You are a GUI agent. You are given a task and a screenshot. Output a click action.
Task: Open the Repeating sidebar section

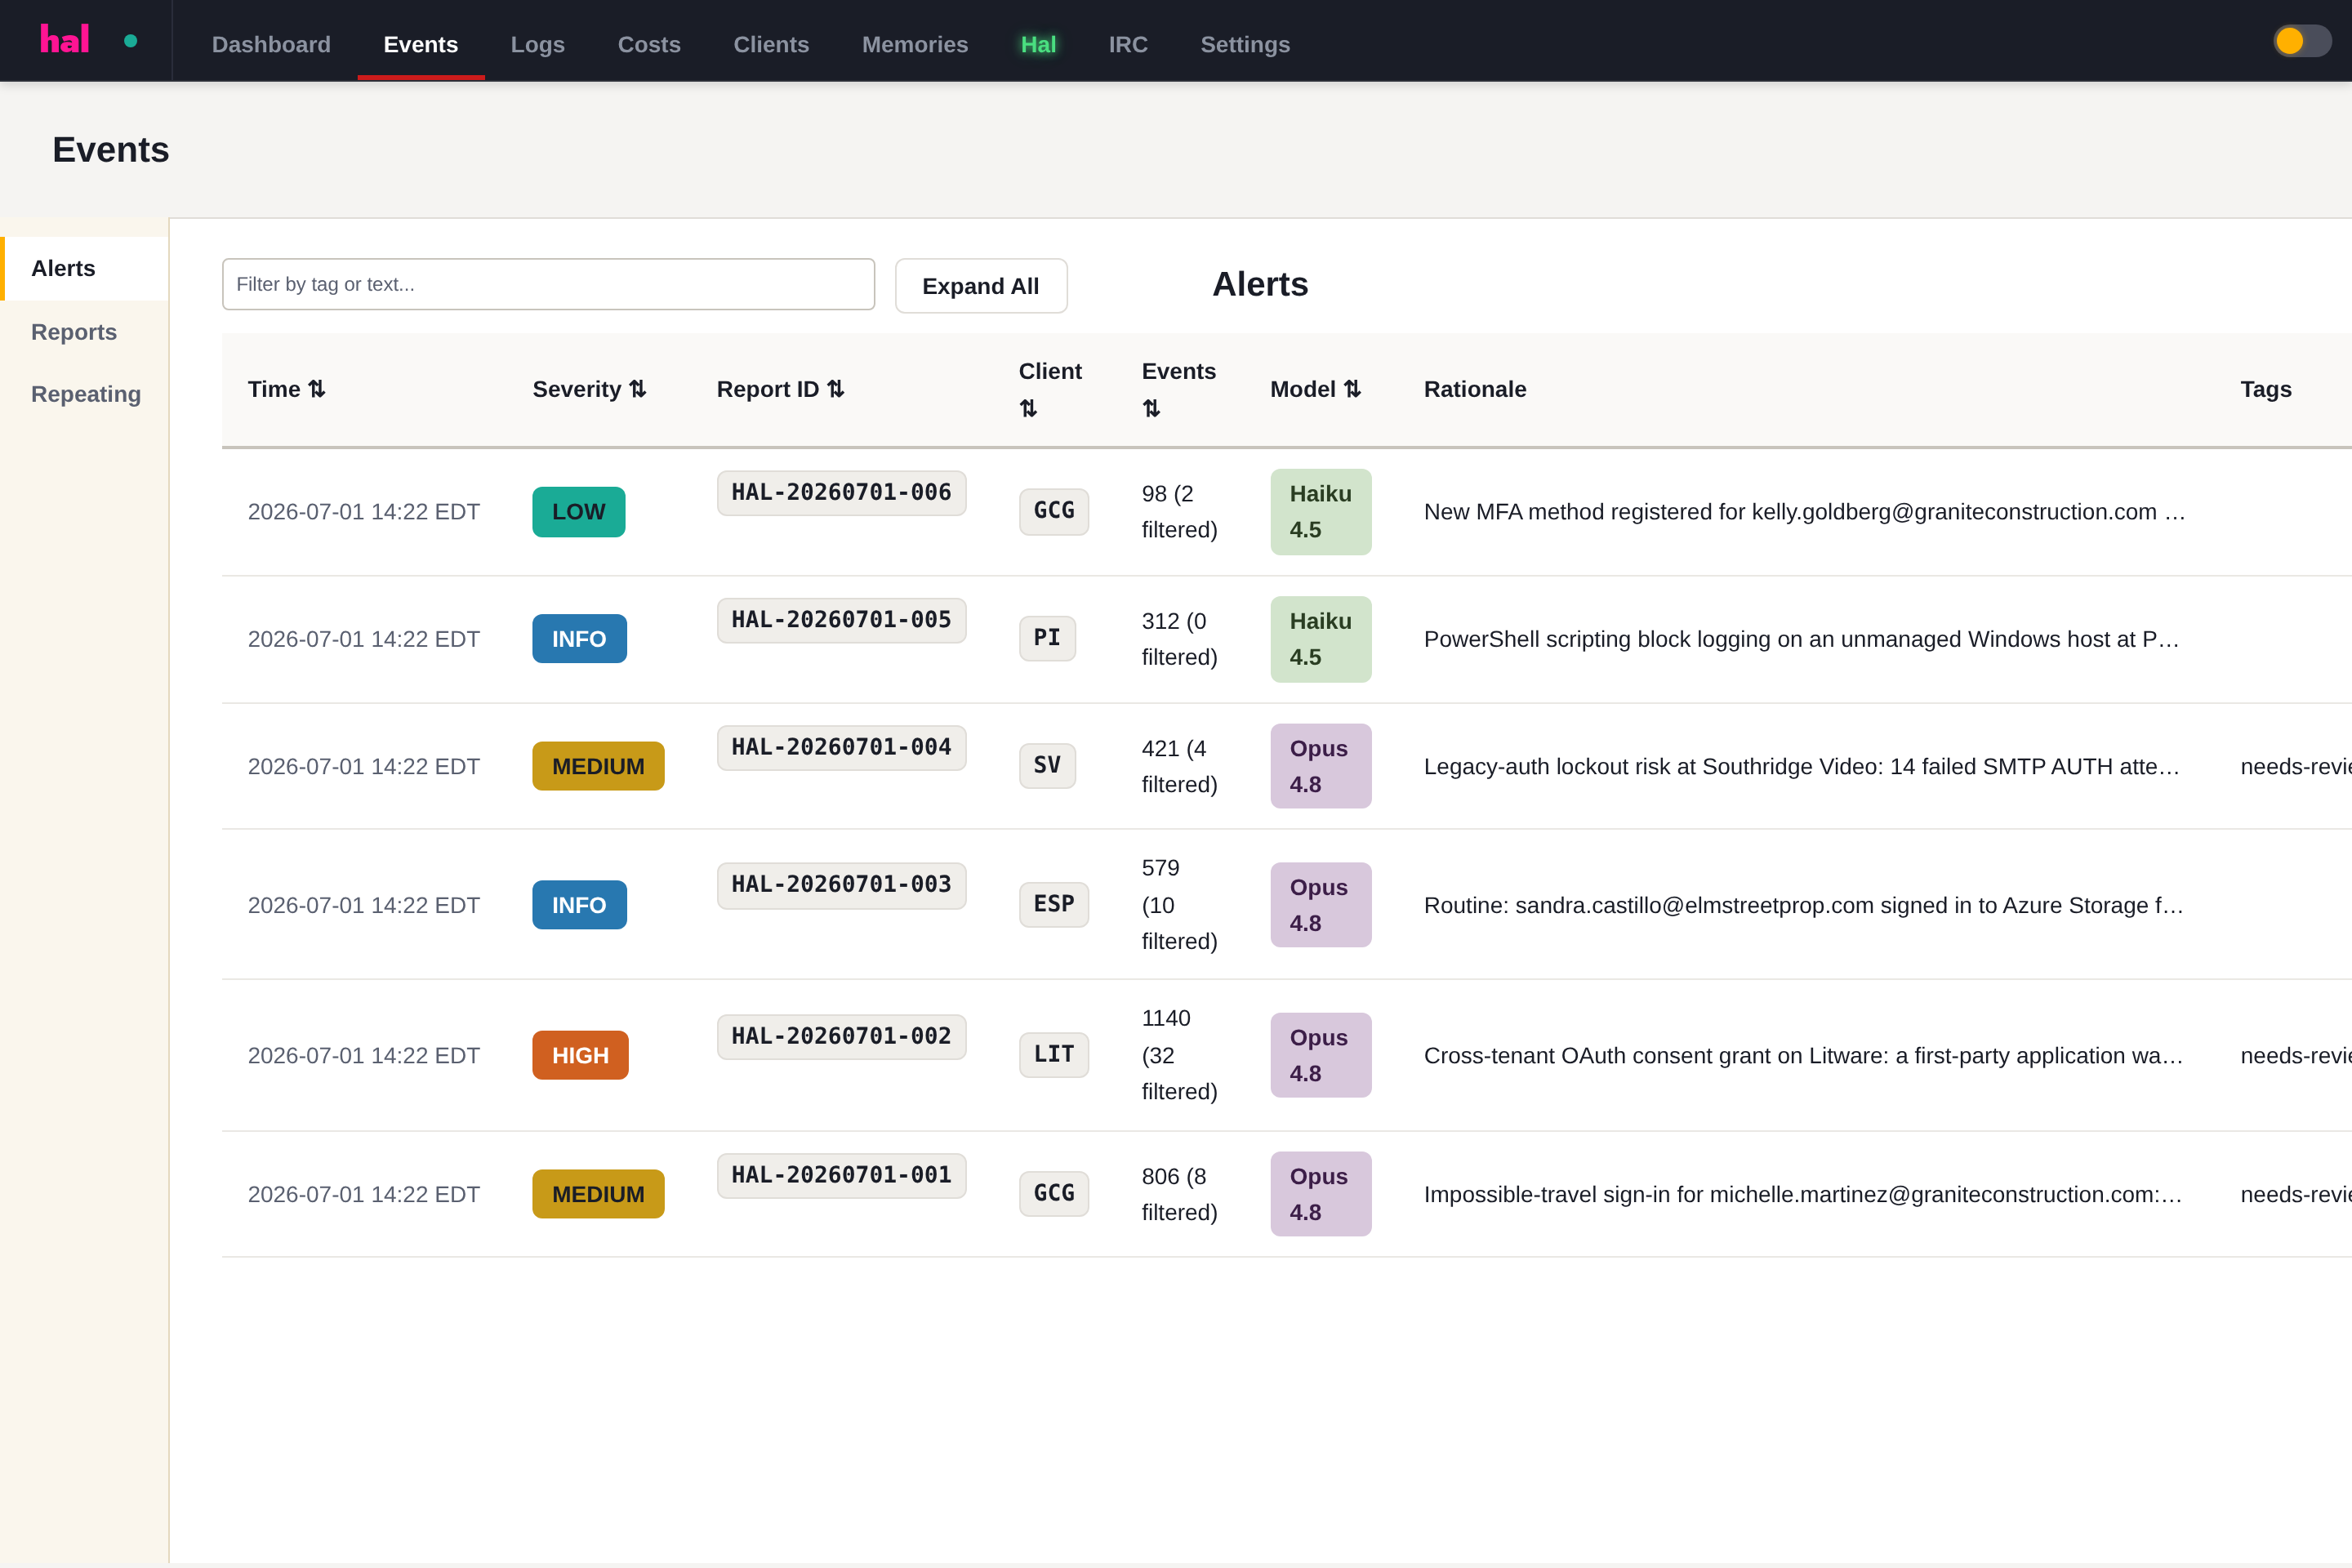click(86, 394)
